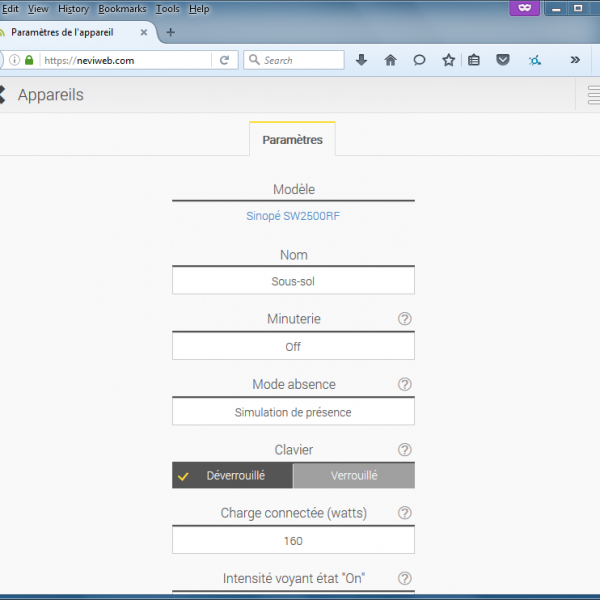Open a new browser tab with the plus button
The height and width of the screenshot is (600, 600).
[x=170, y=32]
